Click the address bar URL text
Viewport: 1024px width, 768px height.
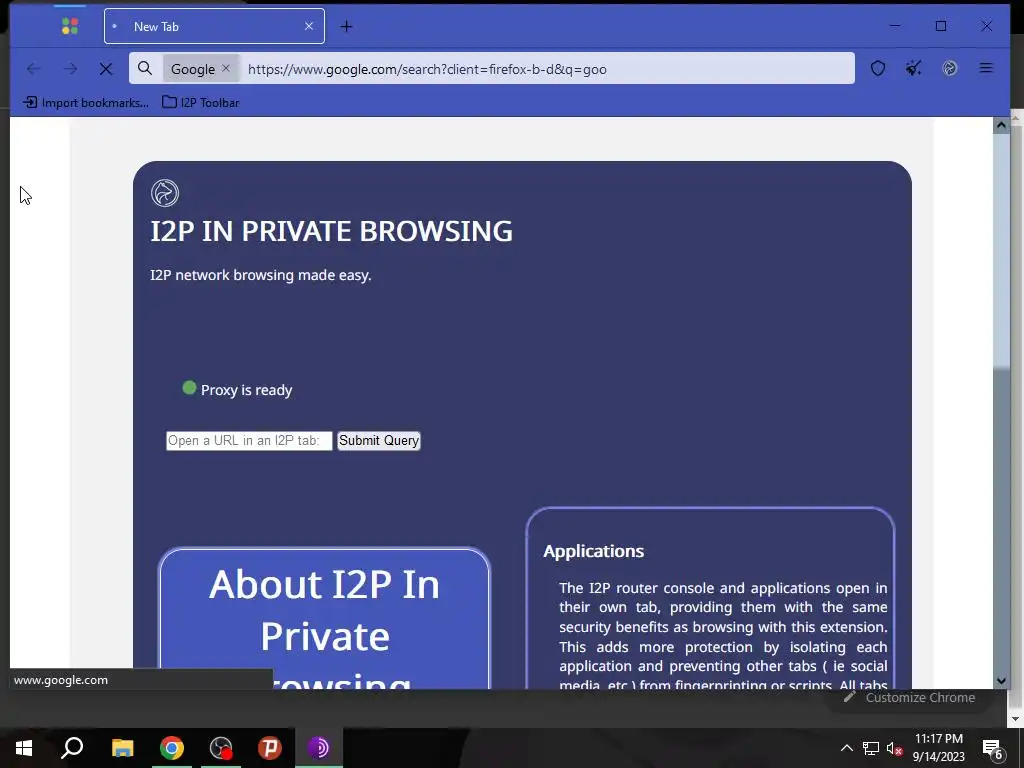pyautogui.click(x=427, y=69)
